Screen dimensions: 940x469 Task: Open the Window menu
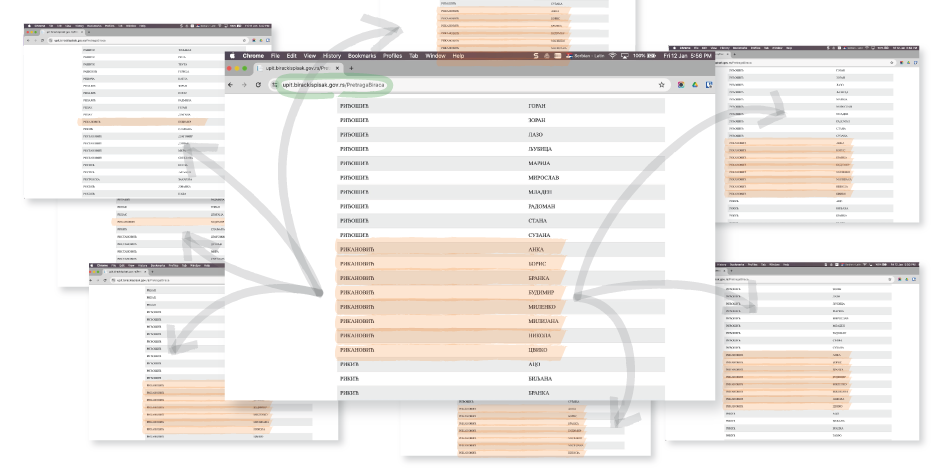[x=435, y=56]
